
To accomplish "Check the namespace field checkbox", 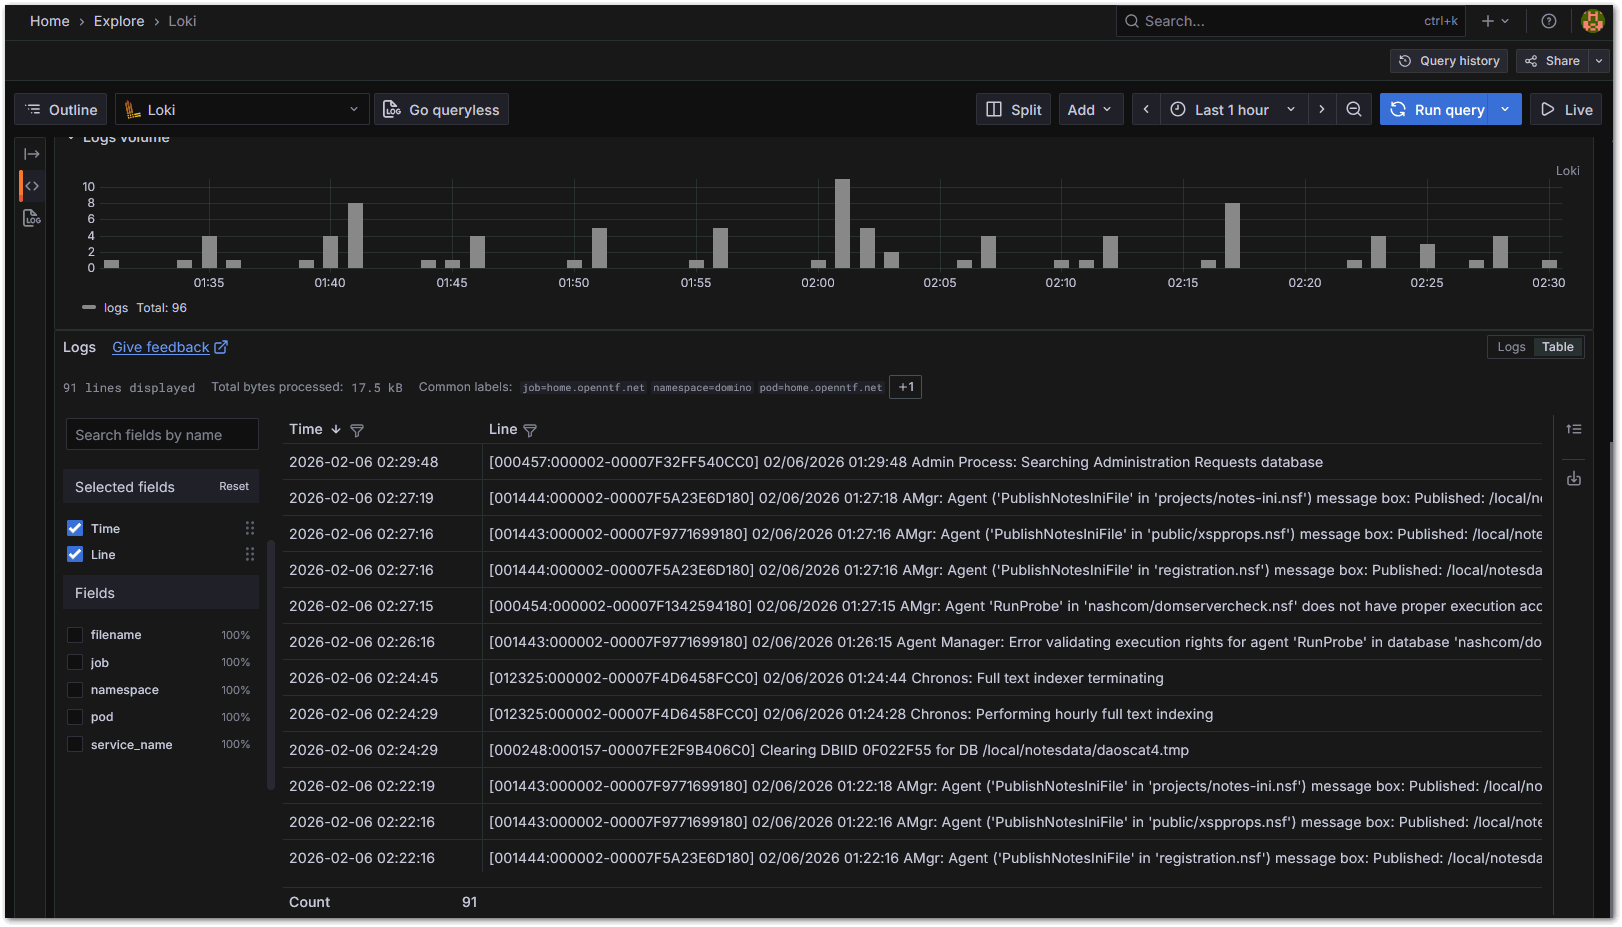I will (x=75, y=689).
